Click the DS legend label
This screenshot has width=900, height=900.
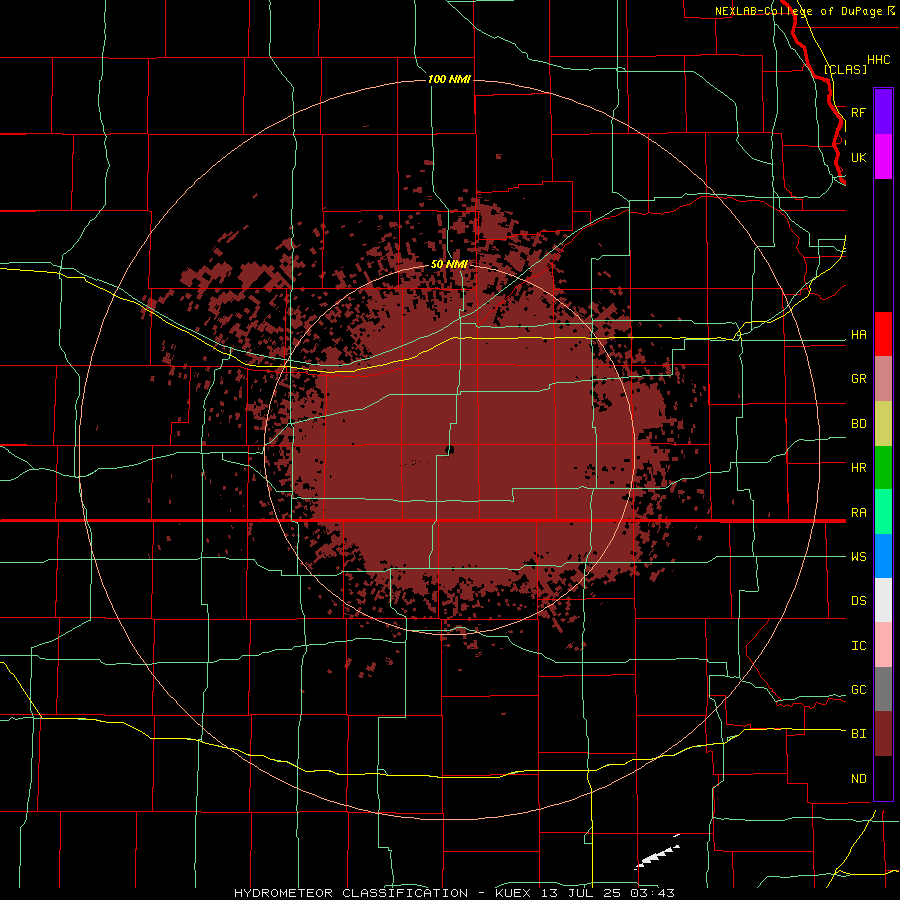point(859,601)
